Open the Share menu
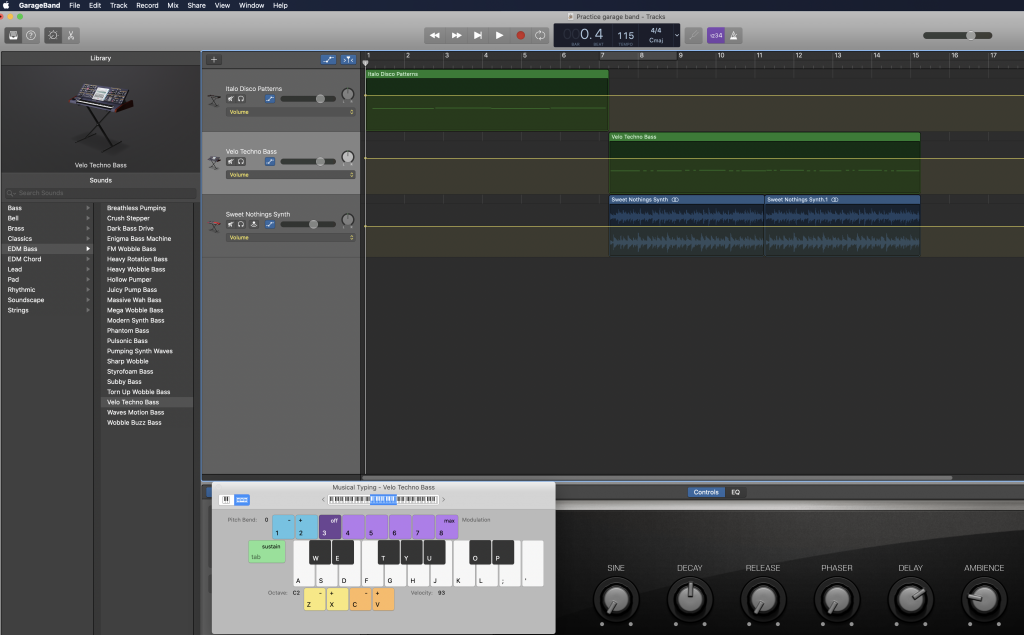Image resolution: width=1024 pixels, height=635 pixels. pos(196,5)
